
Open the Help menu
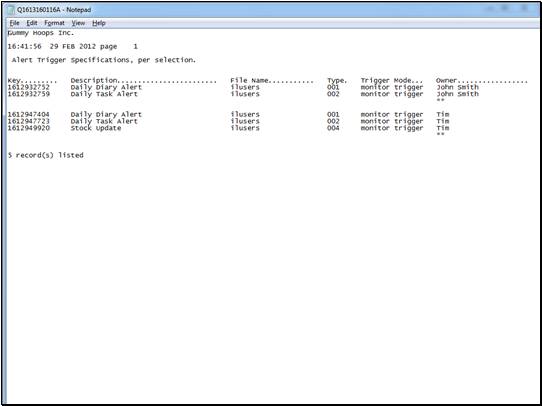pyautogui.click(x=99, y=23)
